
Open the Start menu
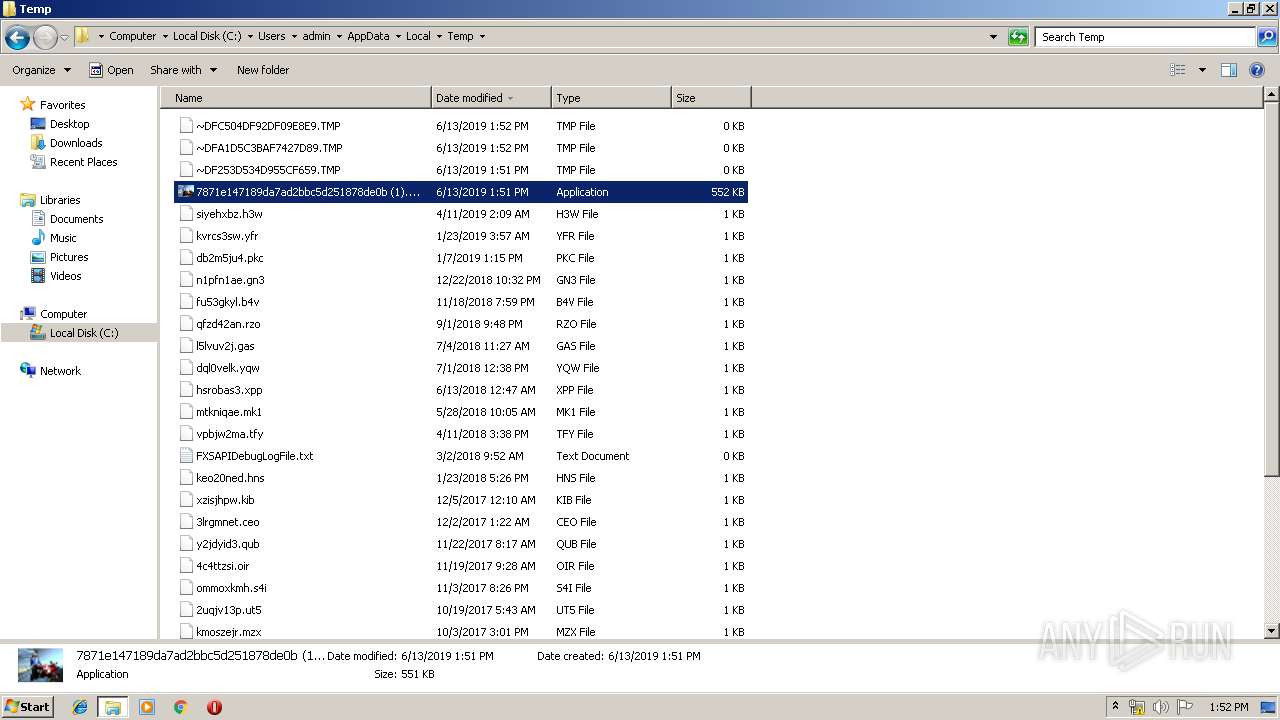27,707
